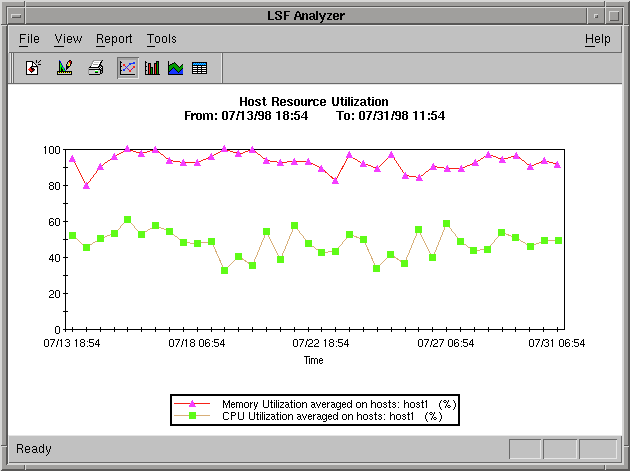
Task: Click the 07/18 06:54 axis label
Action: tap(197, 343)
